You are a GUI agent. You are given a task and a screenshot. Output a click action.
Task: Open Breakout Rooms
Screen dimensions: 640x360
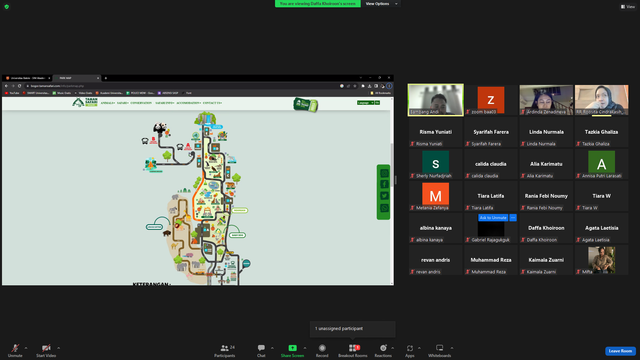click(x=353, y=350)
